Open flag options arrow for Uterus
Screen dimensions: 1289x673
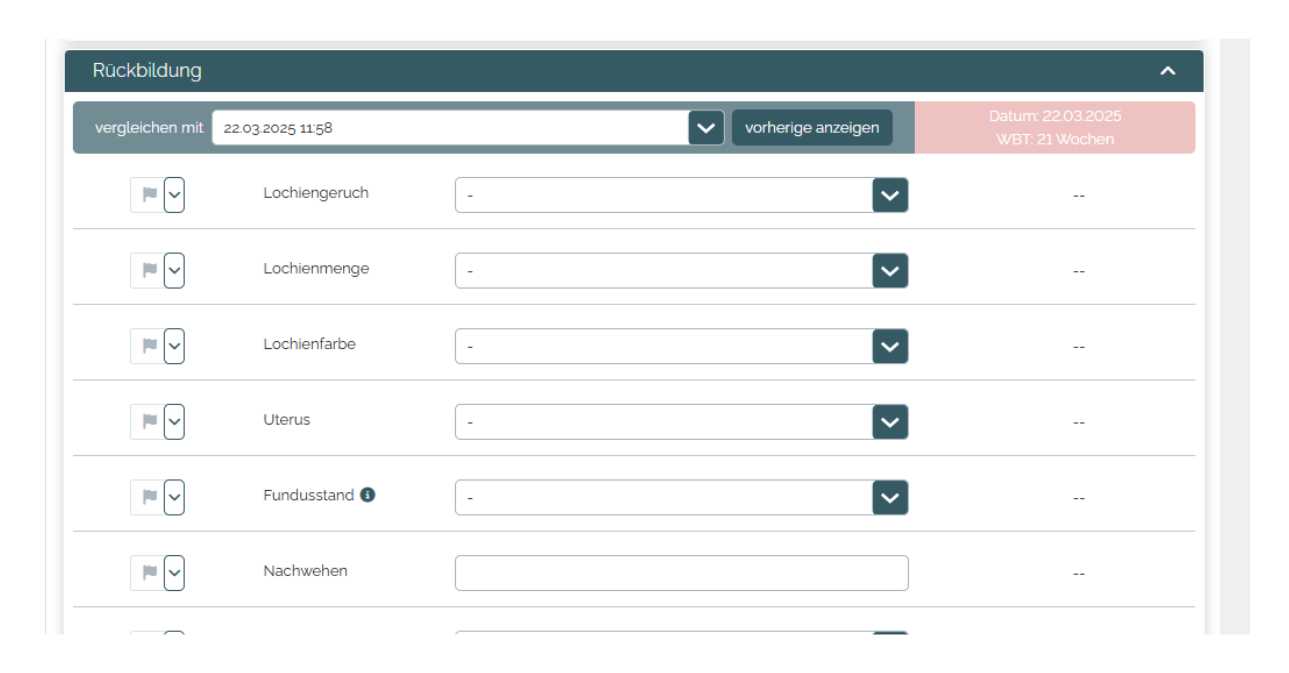pyautogui.click(x=175, y=421)
